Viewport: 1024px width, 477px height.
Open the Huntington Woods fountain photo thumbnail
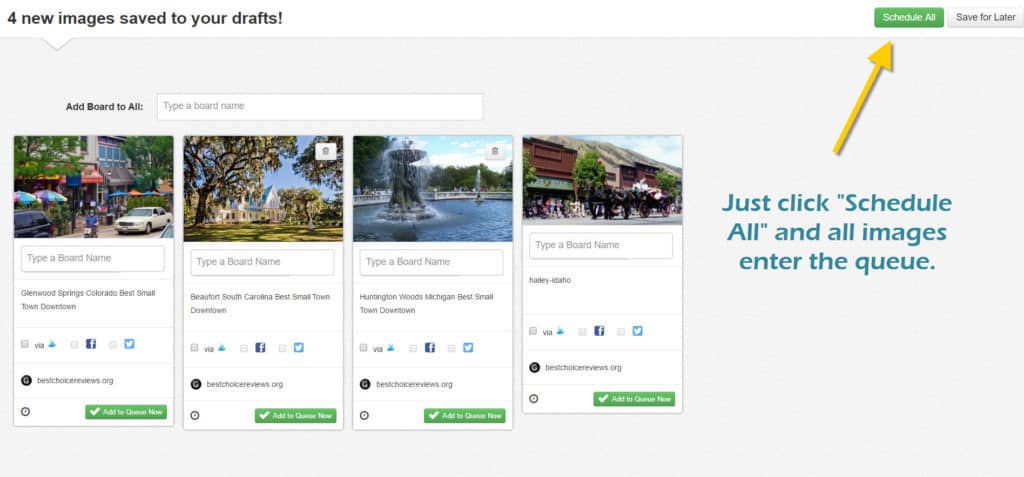click(x=432, y=189)
